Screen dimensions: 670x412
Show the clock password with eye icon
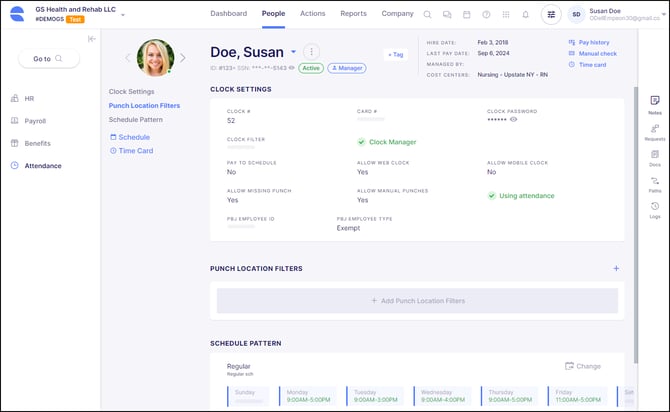click(x=514, y=120)
